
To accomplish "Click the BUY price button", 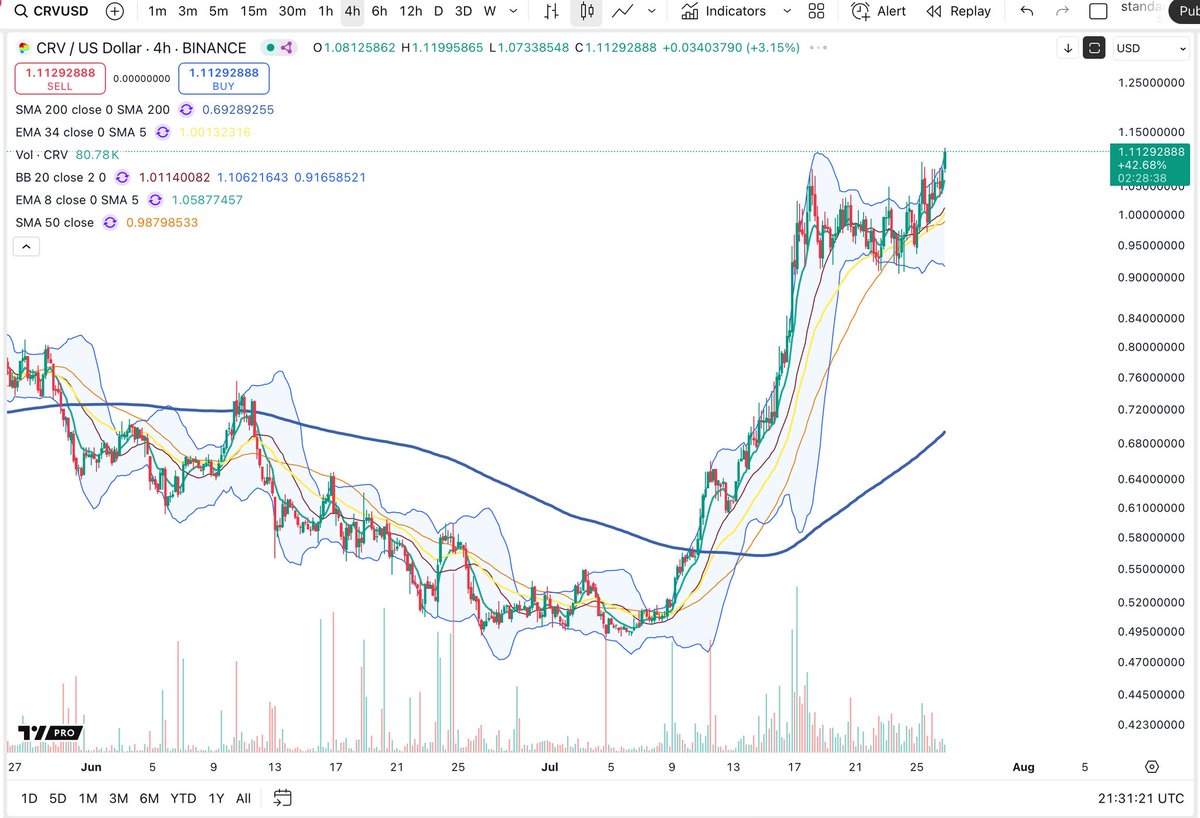I will (223, 78).
